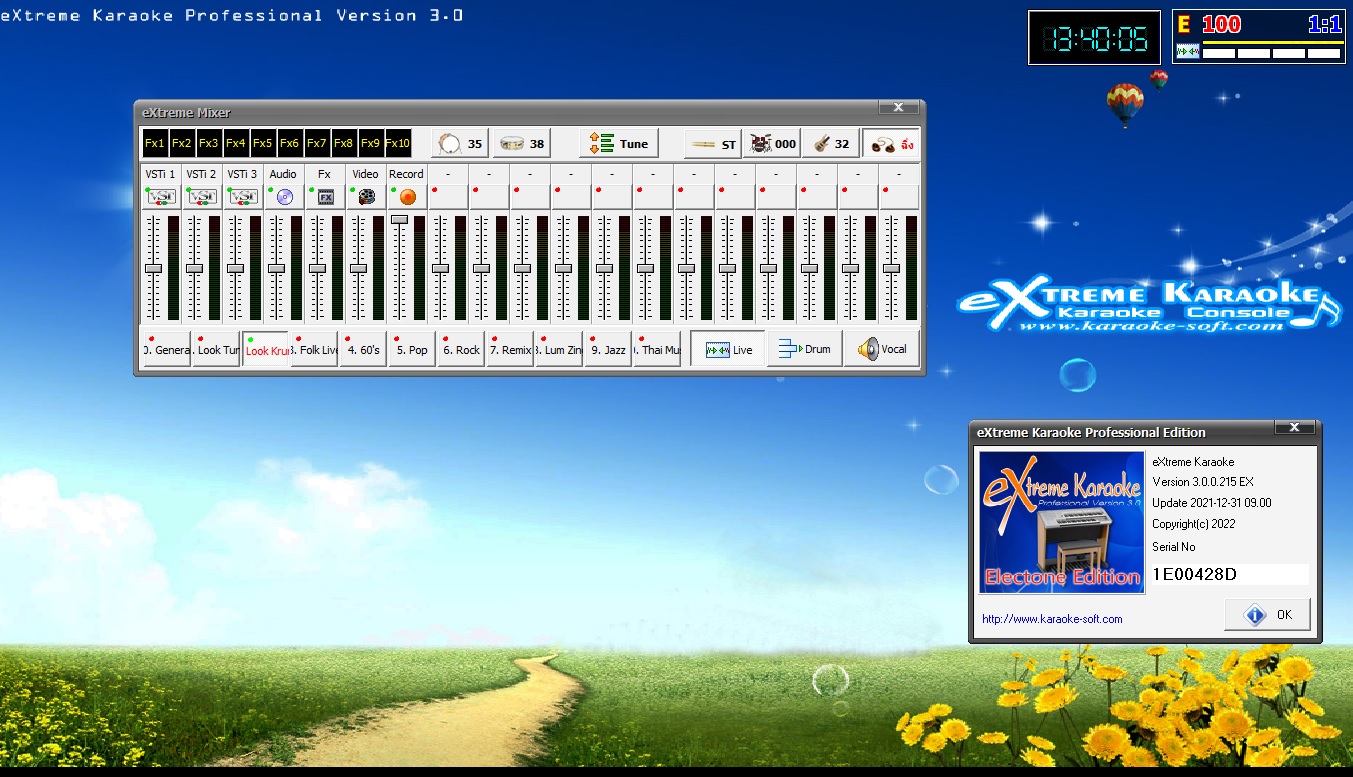Click the Video channel volume fader
Screen dimensions: 1353x777
[x=359, y=268]
